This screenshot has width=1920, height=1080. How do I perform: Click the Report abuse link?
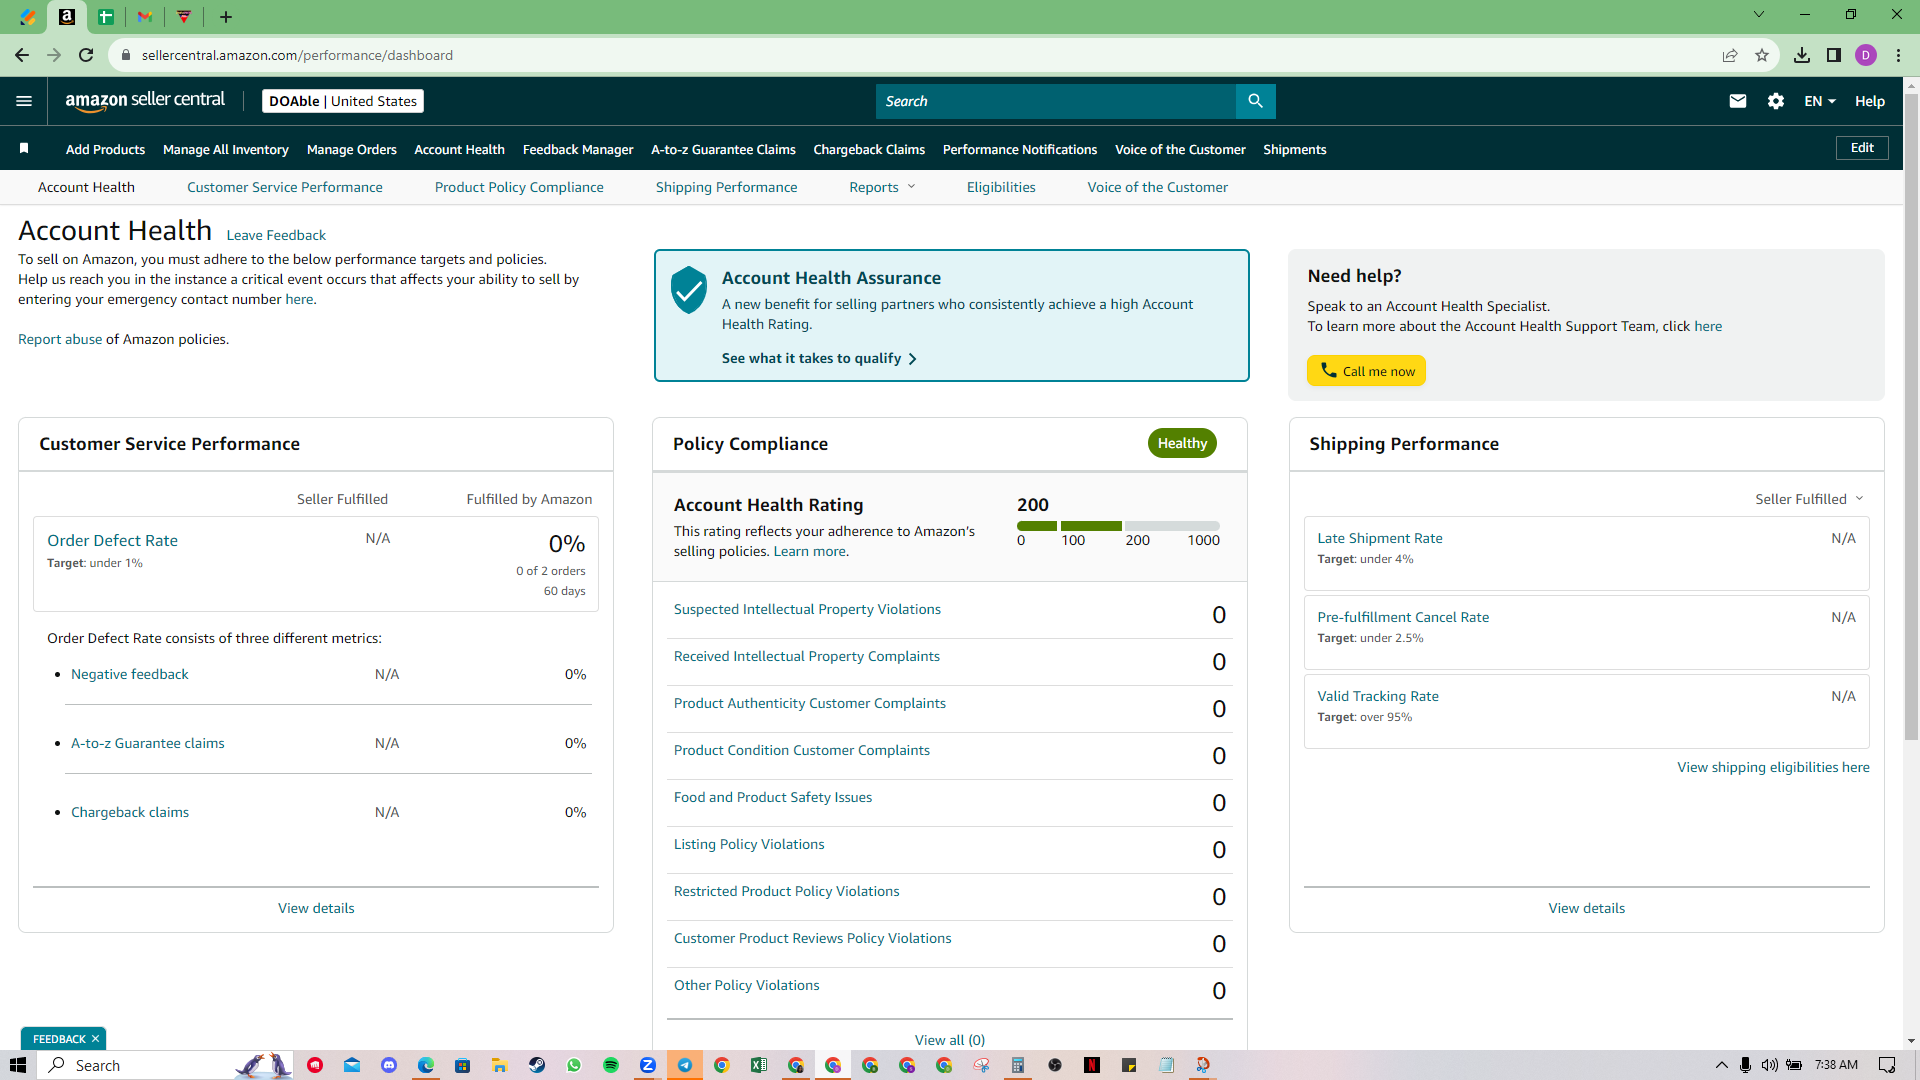tap(60, 339)
